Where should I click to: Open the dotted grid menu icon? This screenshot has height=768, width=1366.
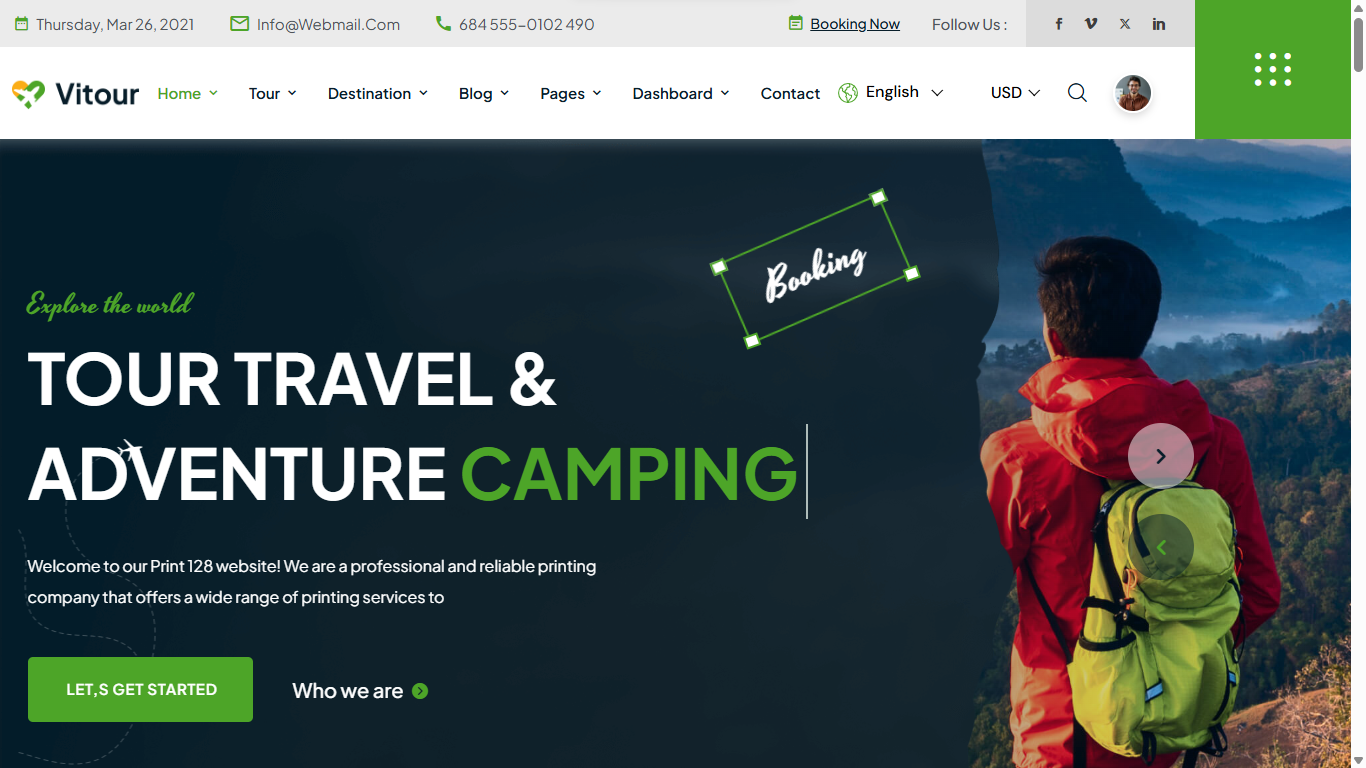point(1273,70)
